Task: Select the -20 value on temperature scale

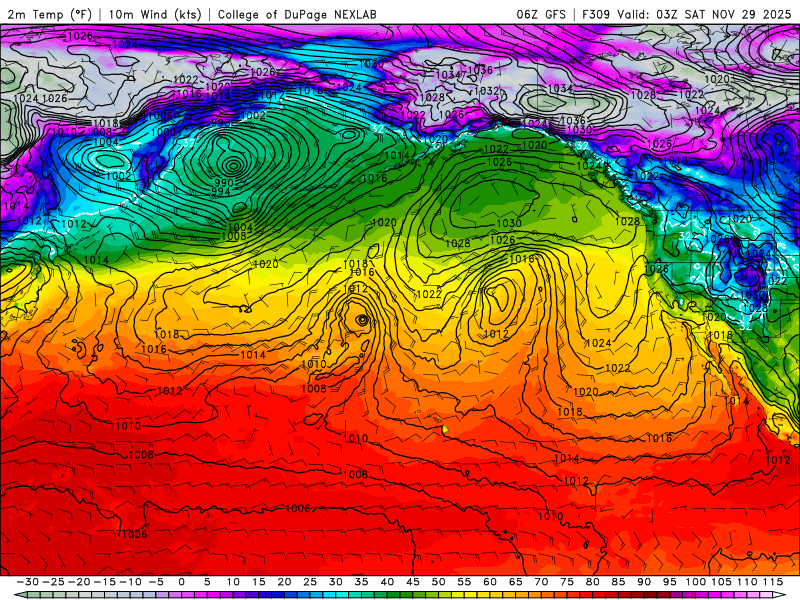Action: pos(79,582)
